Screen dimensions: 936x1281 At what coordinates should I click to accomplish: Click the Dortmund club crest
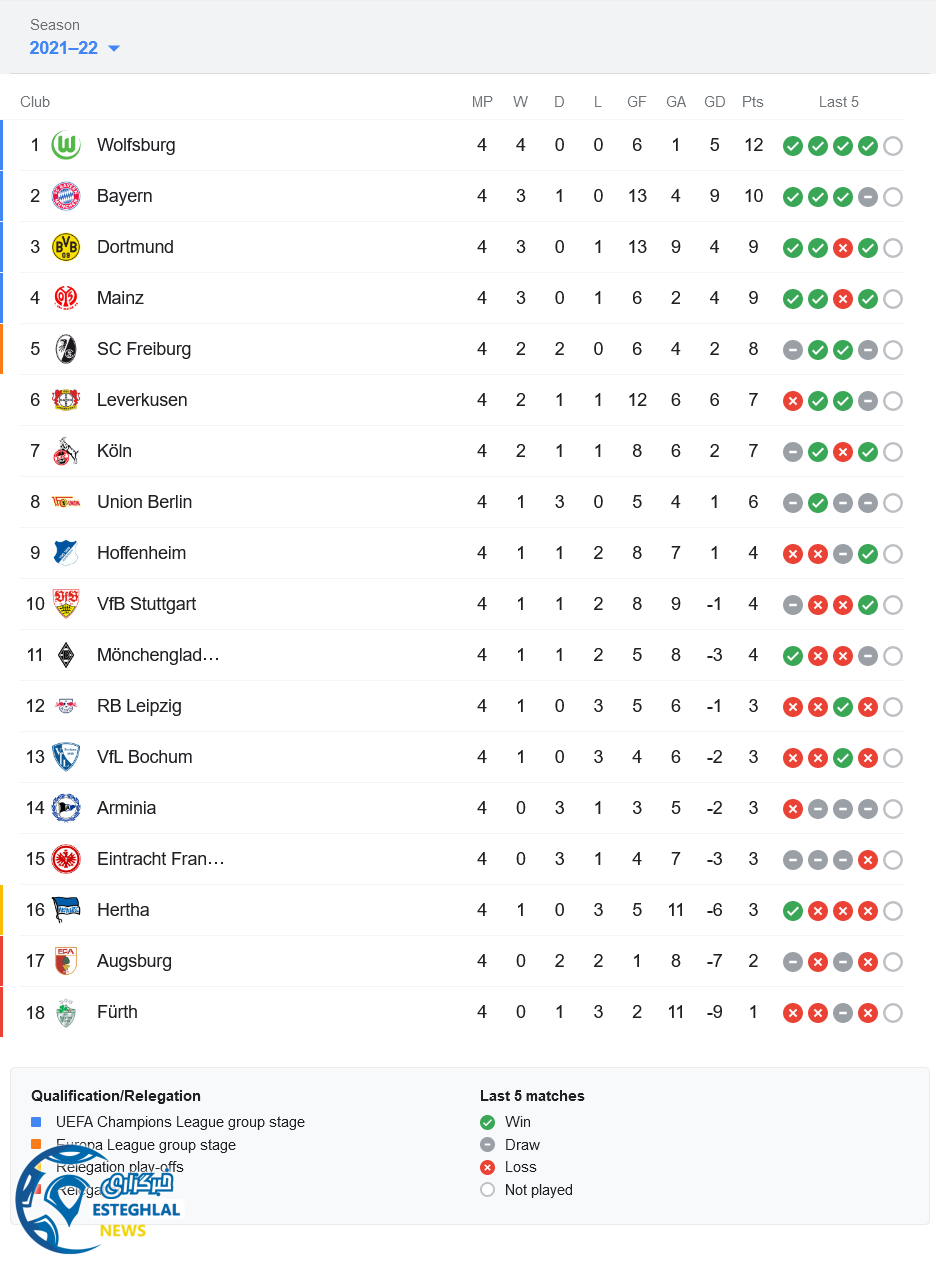tap(66, 247)
